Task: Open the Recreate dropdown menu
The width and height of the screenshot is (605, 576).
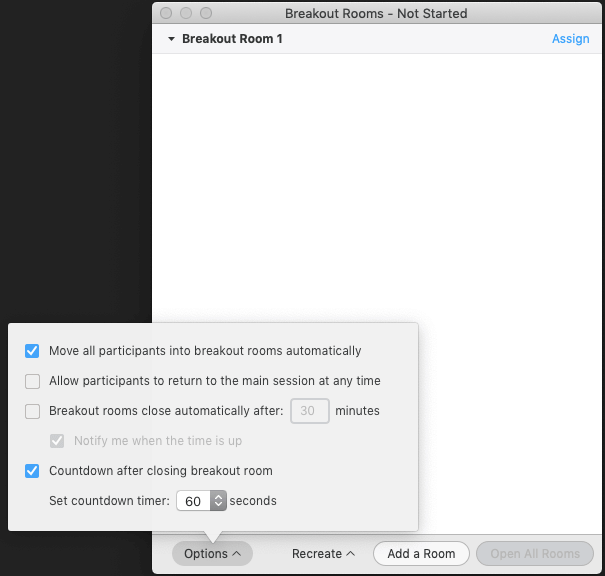Action: (x=323, y=553)
